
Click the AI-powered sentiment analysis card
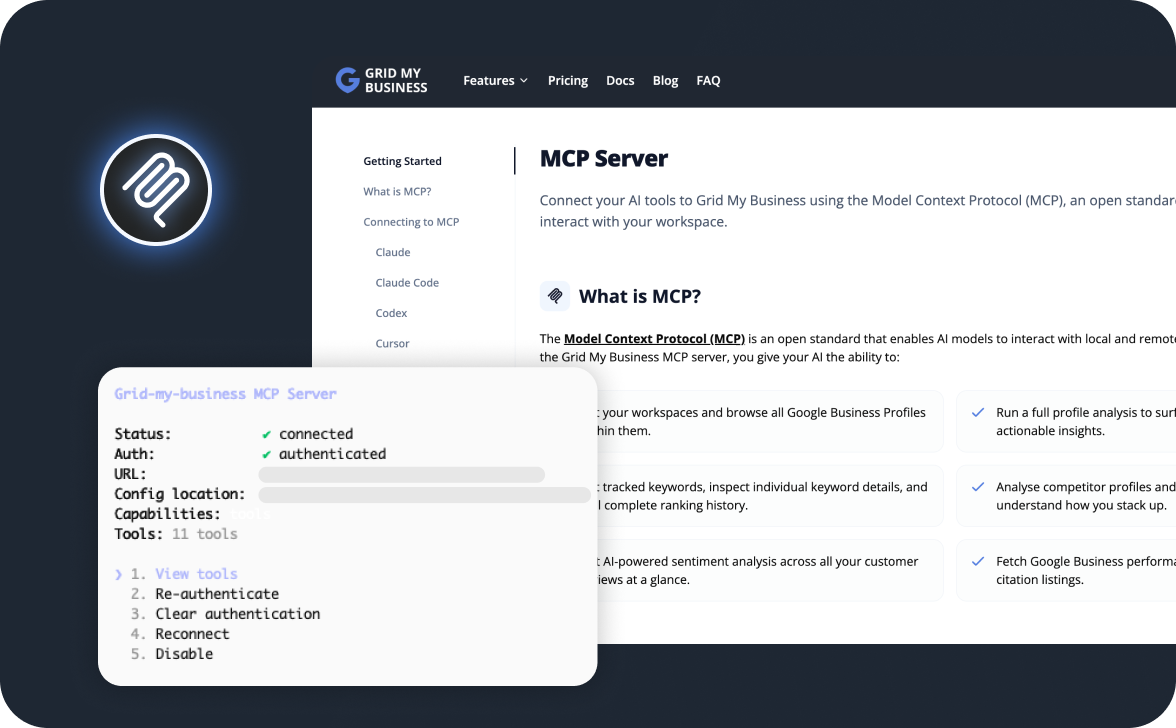point(770,570)
